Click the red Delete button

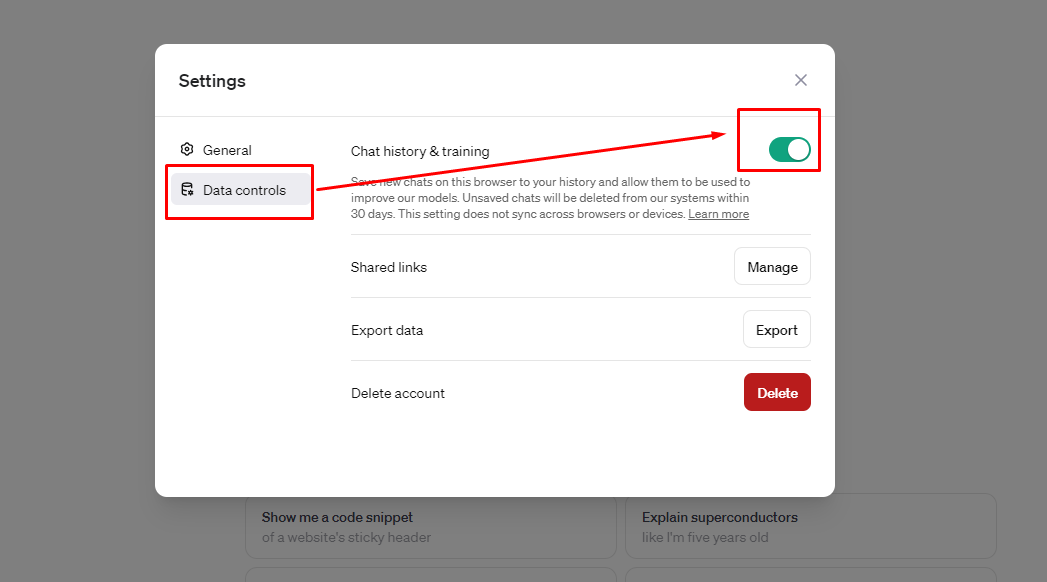coord(777,393)
